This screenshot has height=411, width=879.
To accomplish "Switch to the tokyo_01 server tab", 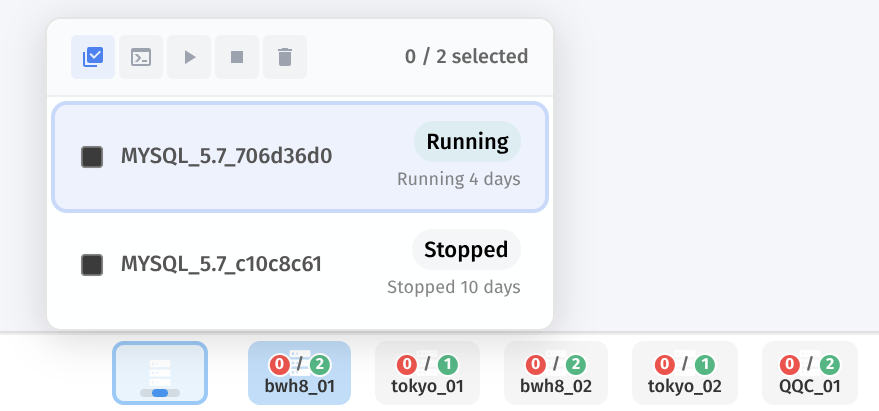I will point(427,373).
